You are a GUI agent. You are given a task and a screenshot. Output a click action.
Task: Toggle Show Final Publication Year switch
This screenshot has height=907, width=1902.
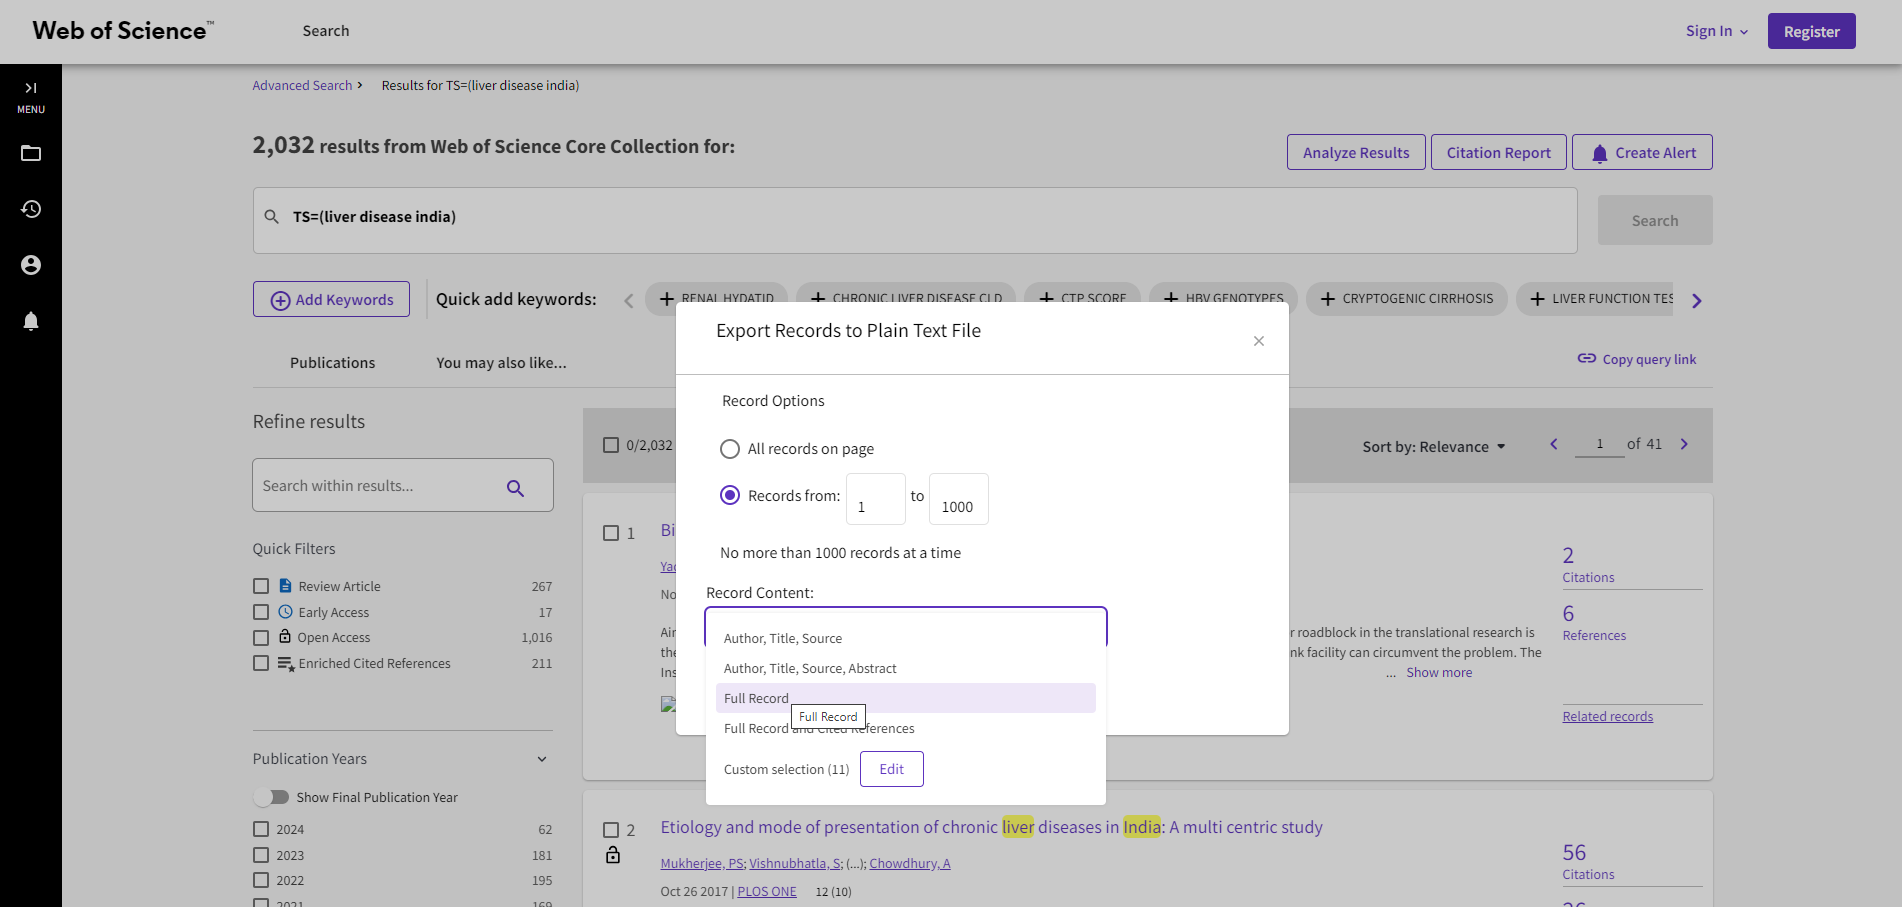271,797
